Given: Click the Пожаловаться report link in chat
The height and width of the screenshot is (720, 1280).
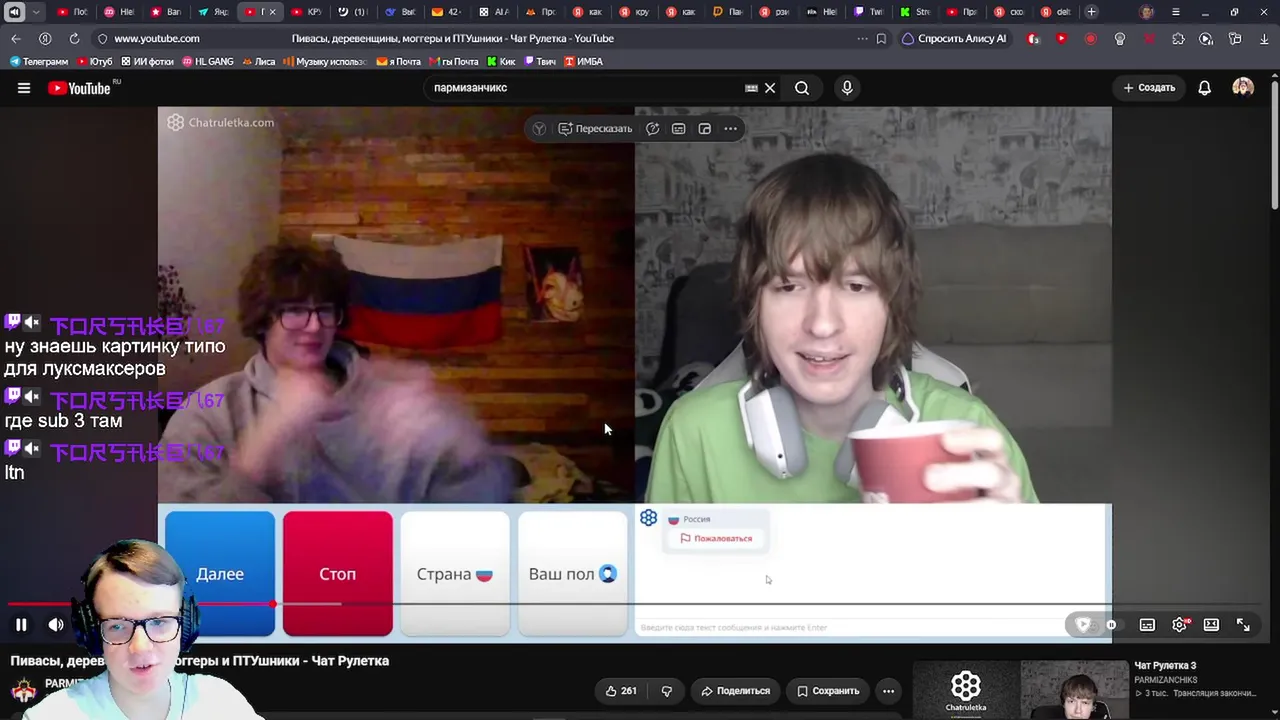Looking at the screenshot, I should (x=716, y=539).
